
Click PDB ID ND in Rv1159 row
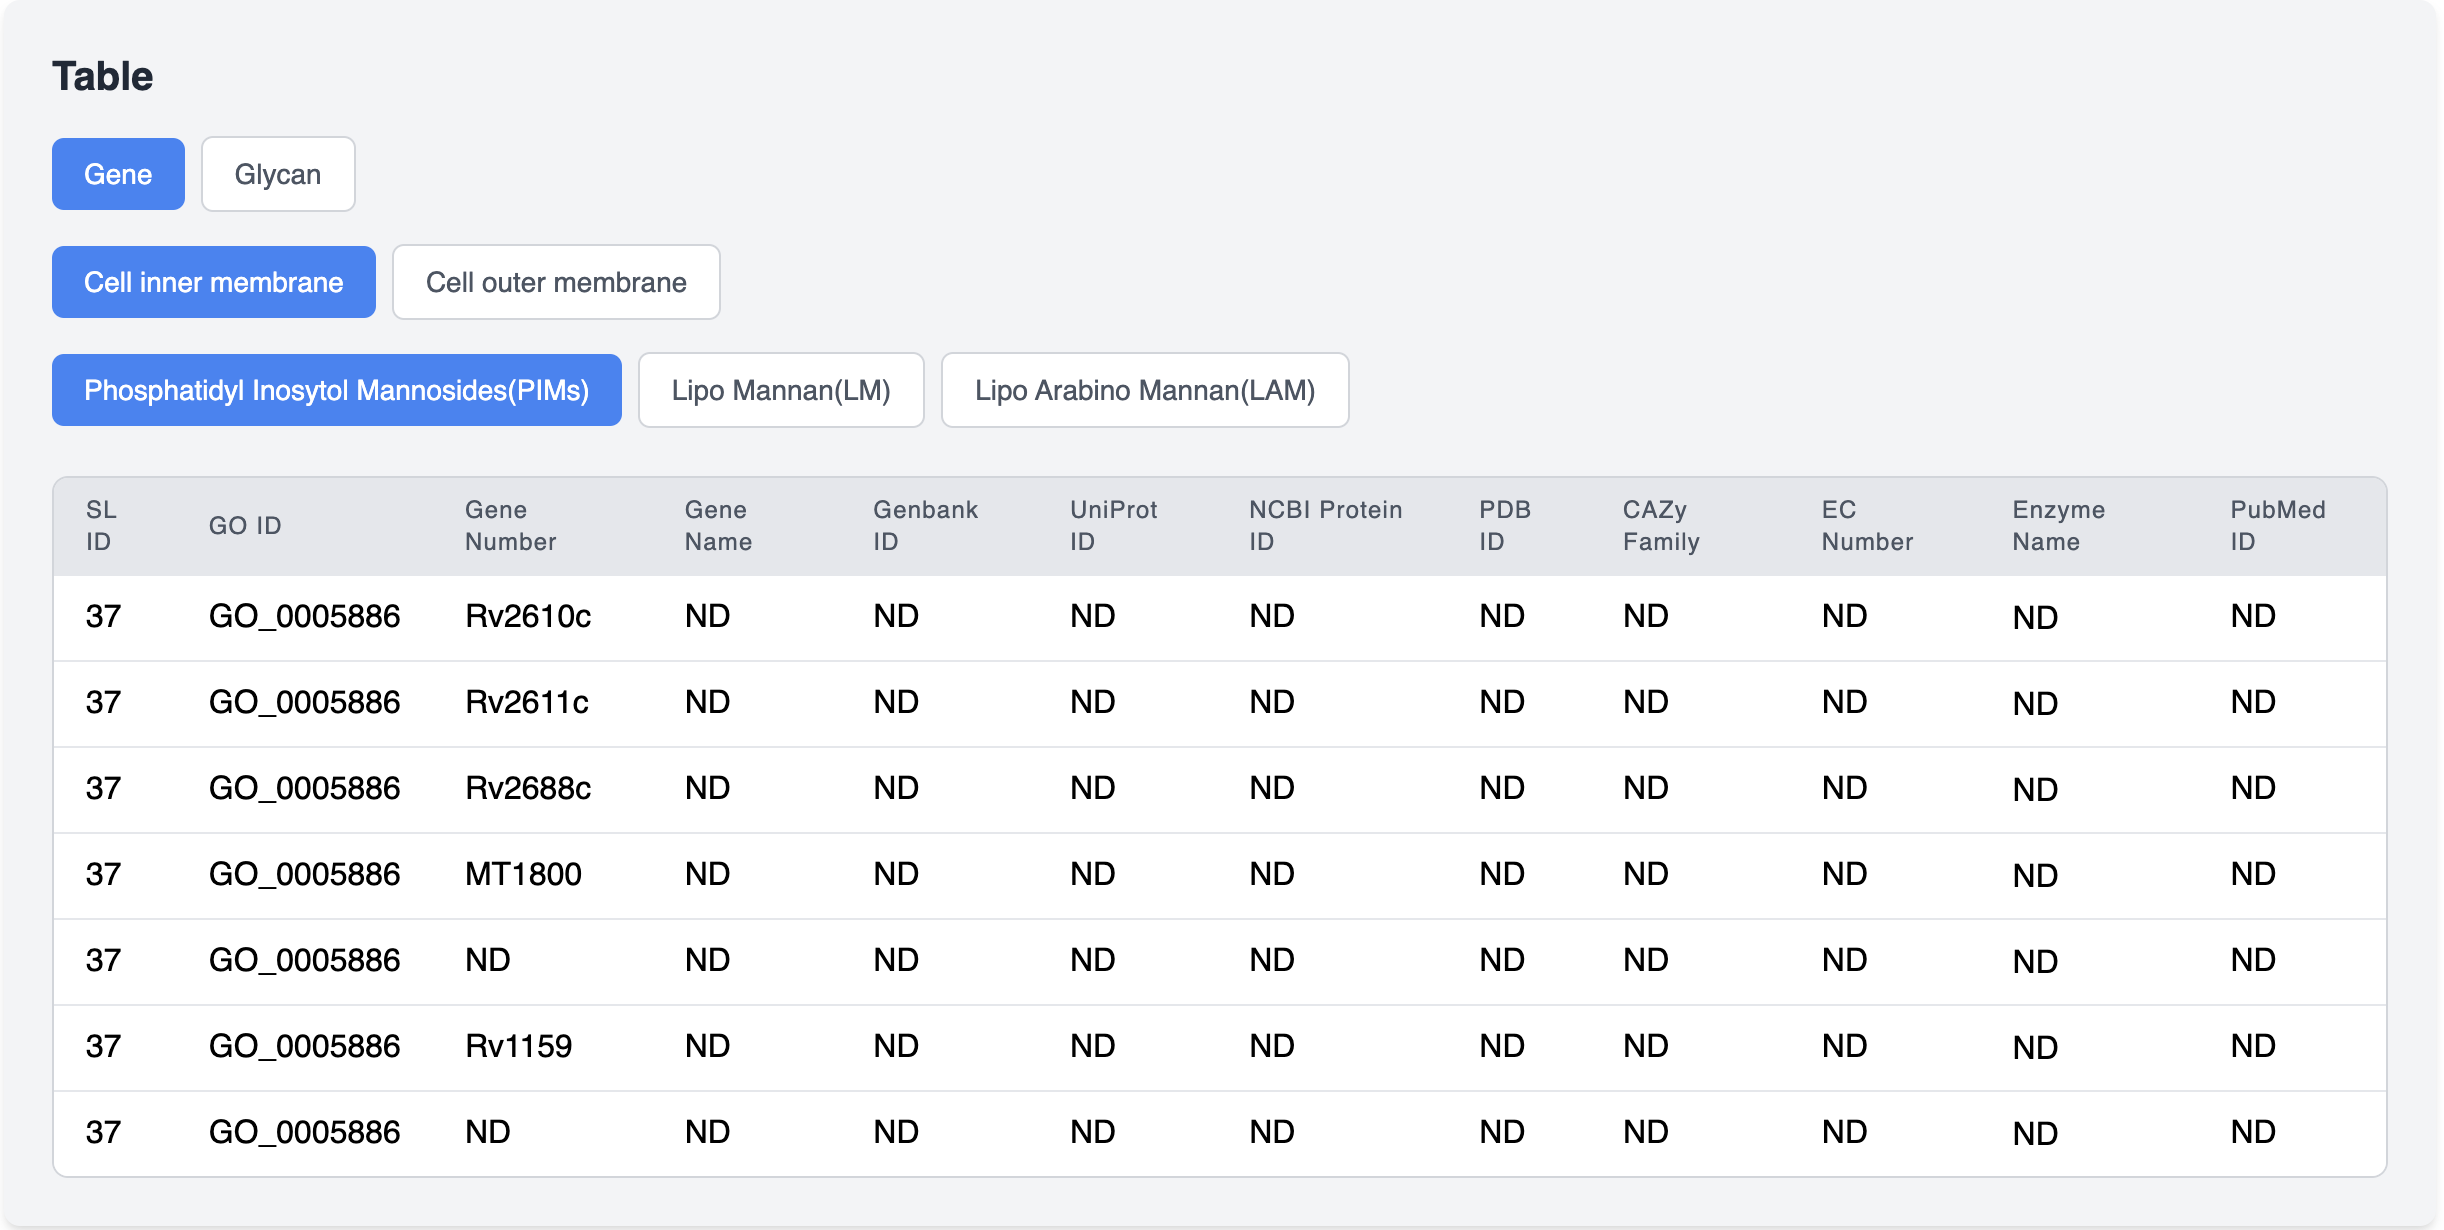(x=1502, y=1046)
